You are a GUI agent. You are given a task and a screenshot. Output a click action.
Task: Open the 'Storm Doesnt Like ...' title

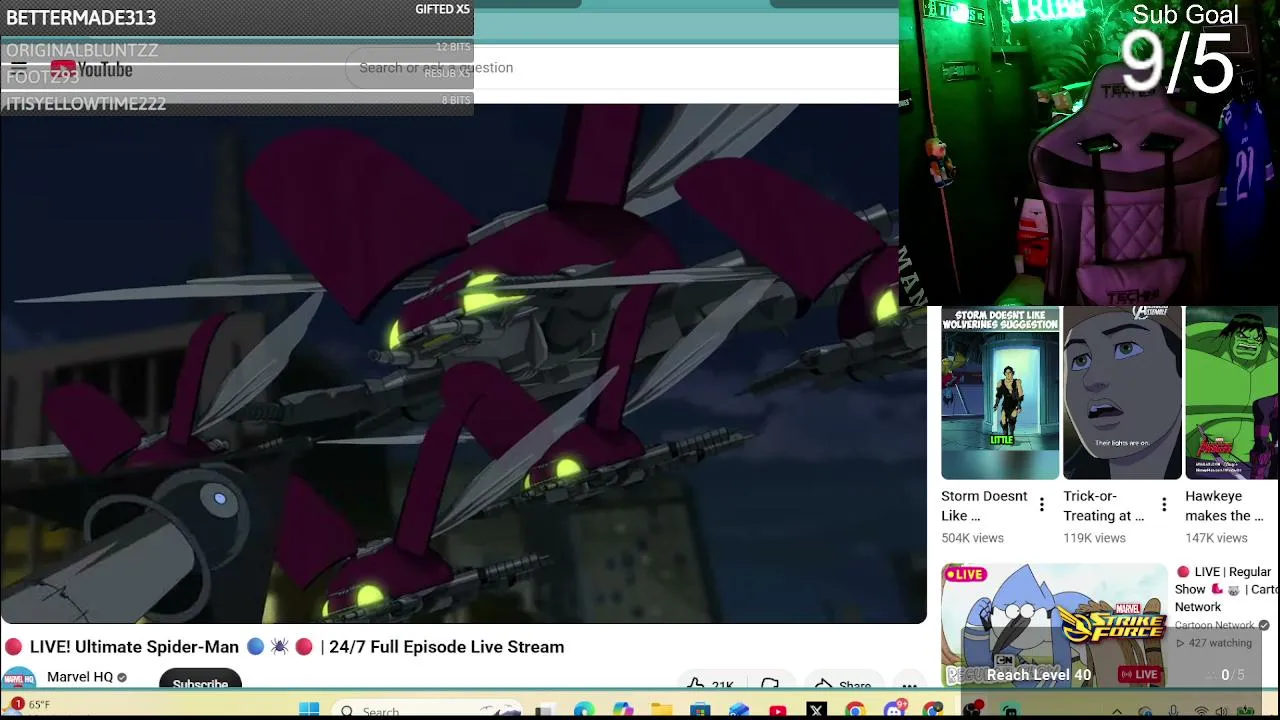984,506
